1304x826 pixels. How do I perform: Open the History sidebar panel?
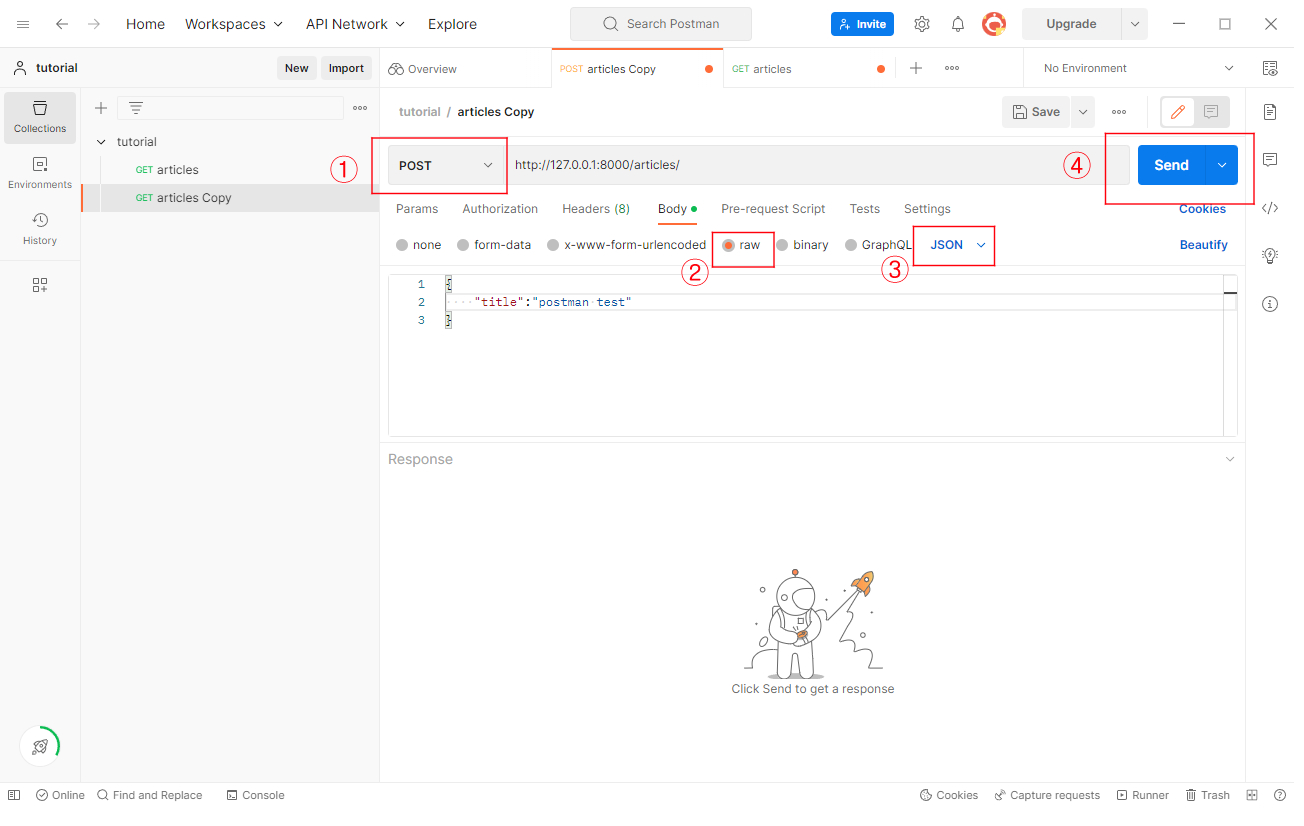tap(40, 229)
